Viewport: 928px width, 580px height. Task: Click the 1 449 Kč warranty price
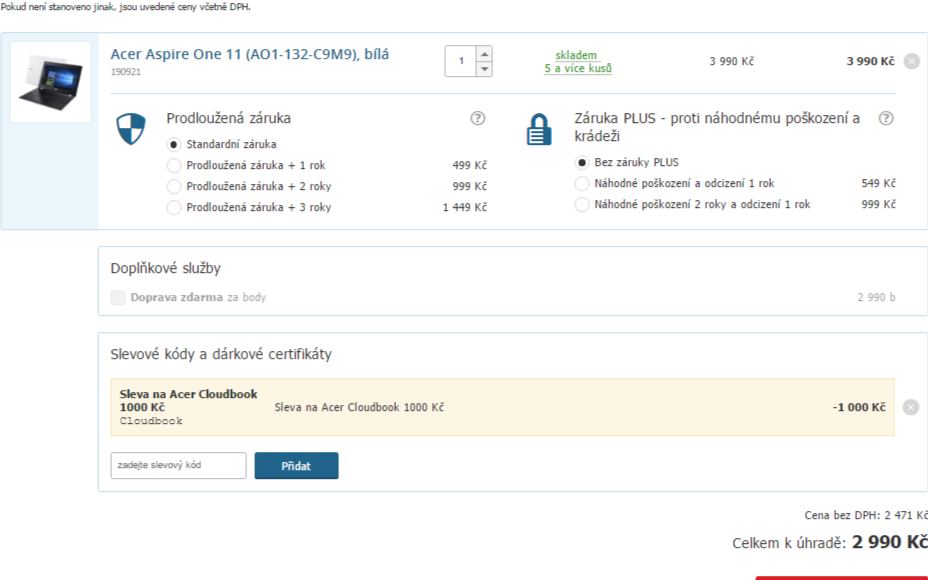coord(465,208)
